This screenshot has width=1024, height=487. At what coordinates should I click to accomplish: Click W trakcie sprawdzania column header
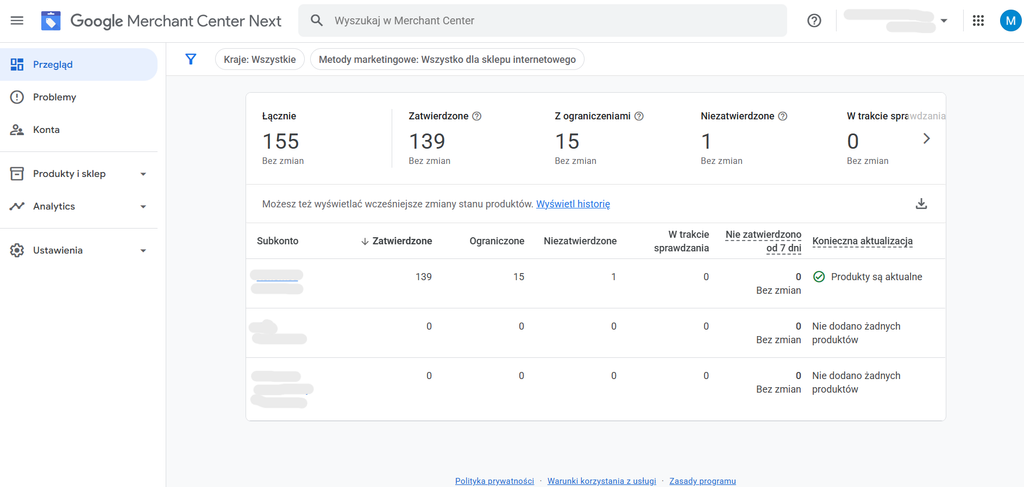pyautogui.click(x=681, y=241)
